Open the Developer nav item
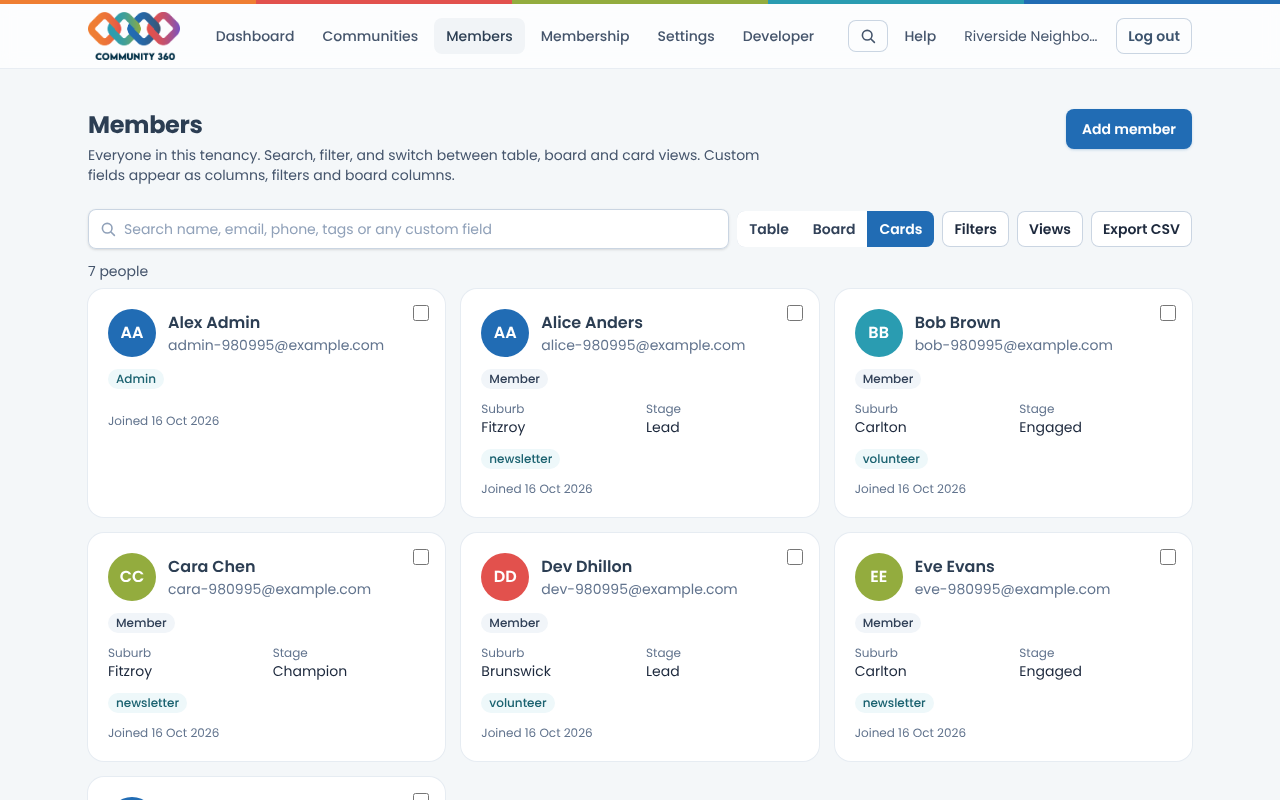Screen dimensions: 1280x800 coord(778,36)
